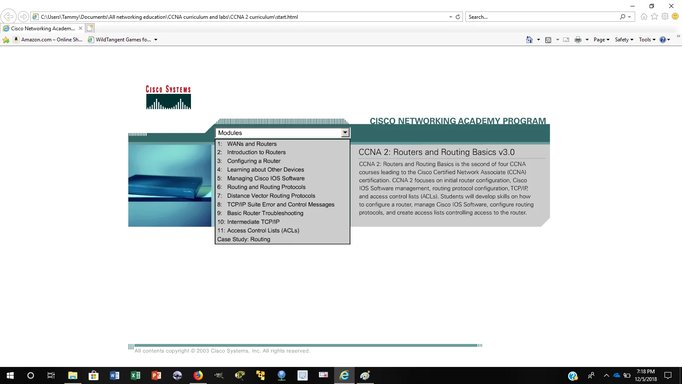Open the Modules dropdown arrow
Image resolution: width=682 pixels, height=384 pixels.
point(345,133)
